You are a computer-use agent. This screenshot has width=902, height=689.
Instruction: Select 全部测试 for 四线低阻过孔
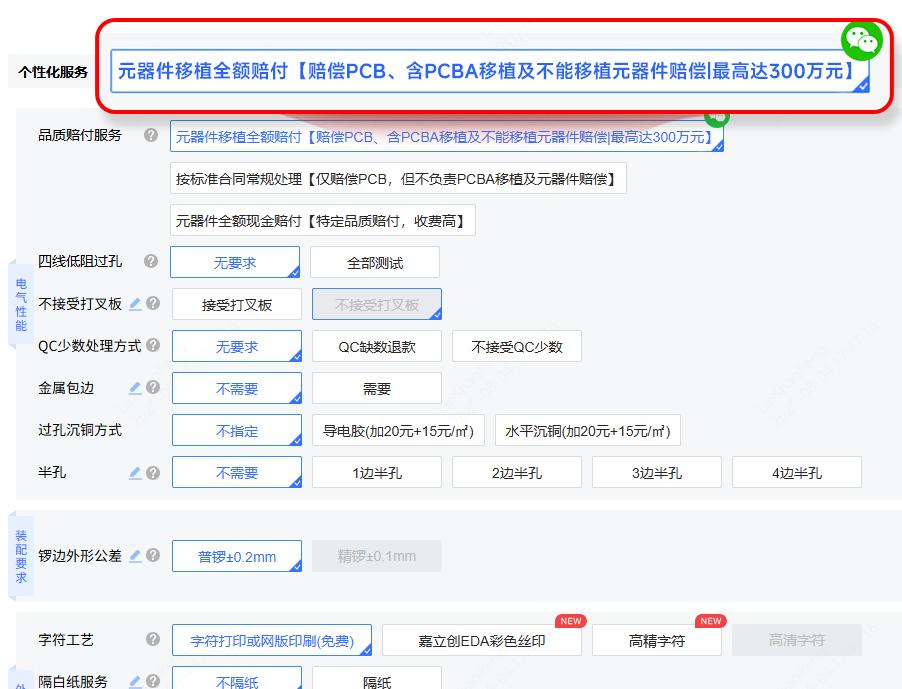(x=375, y=263)
